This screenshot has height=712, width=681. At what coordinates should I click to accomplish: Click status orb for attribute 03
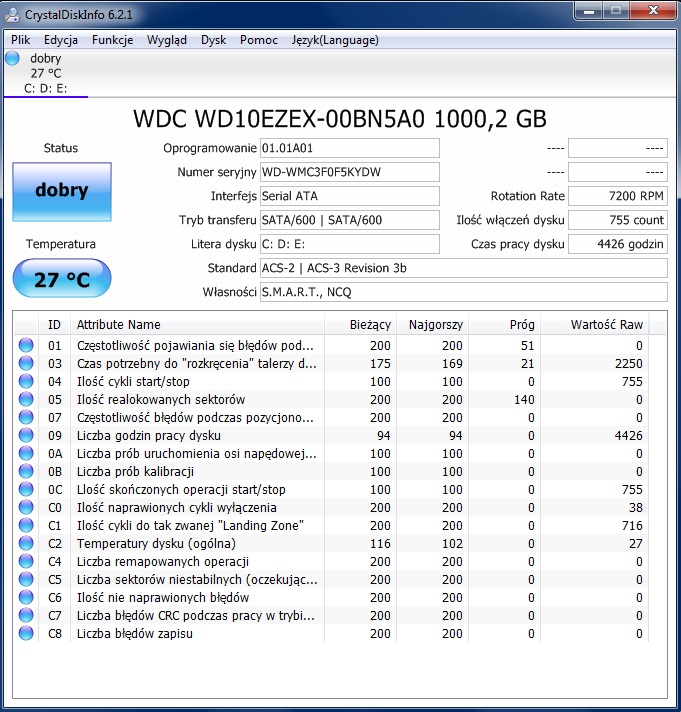[x=26, y=363]
